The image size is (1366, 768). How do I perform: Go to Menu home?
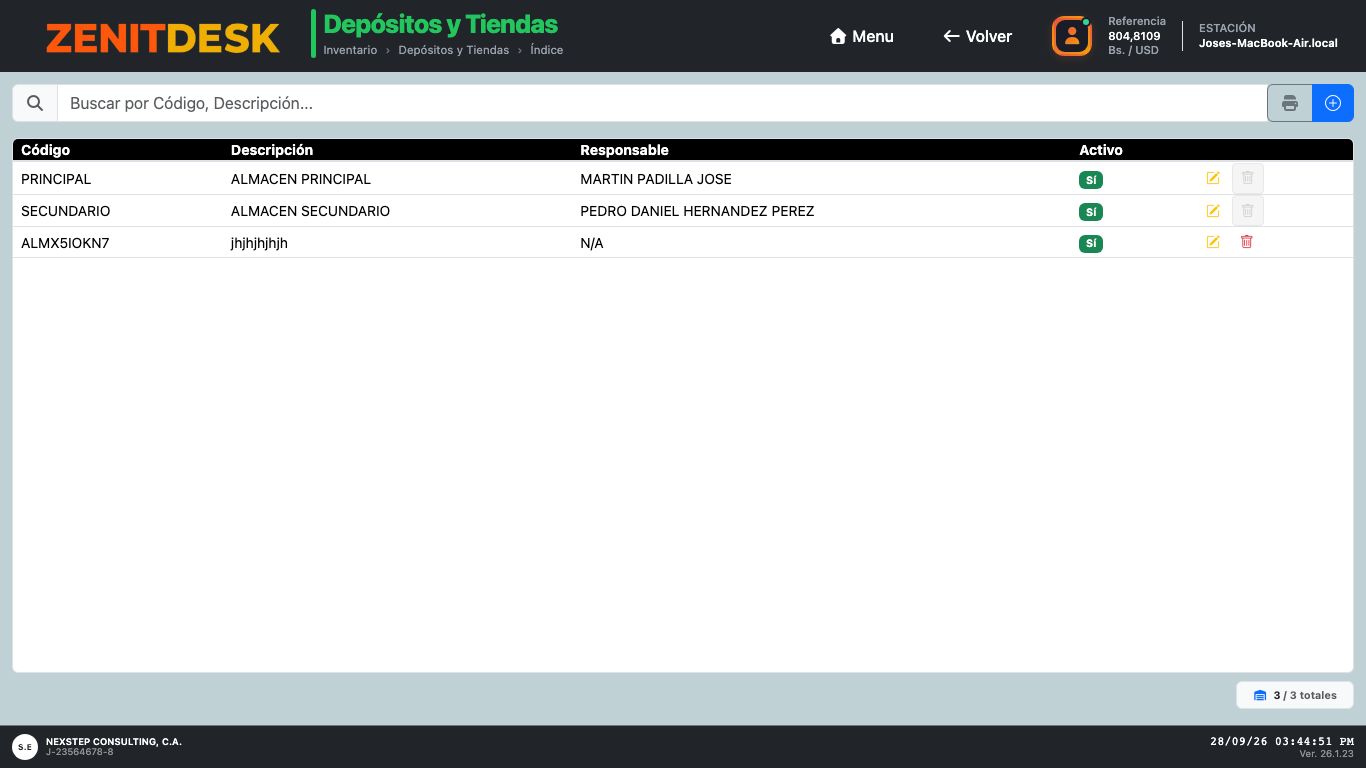[x=862, y=36]
